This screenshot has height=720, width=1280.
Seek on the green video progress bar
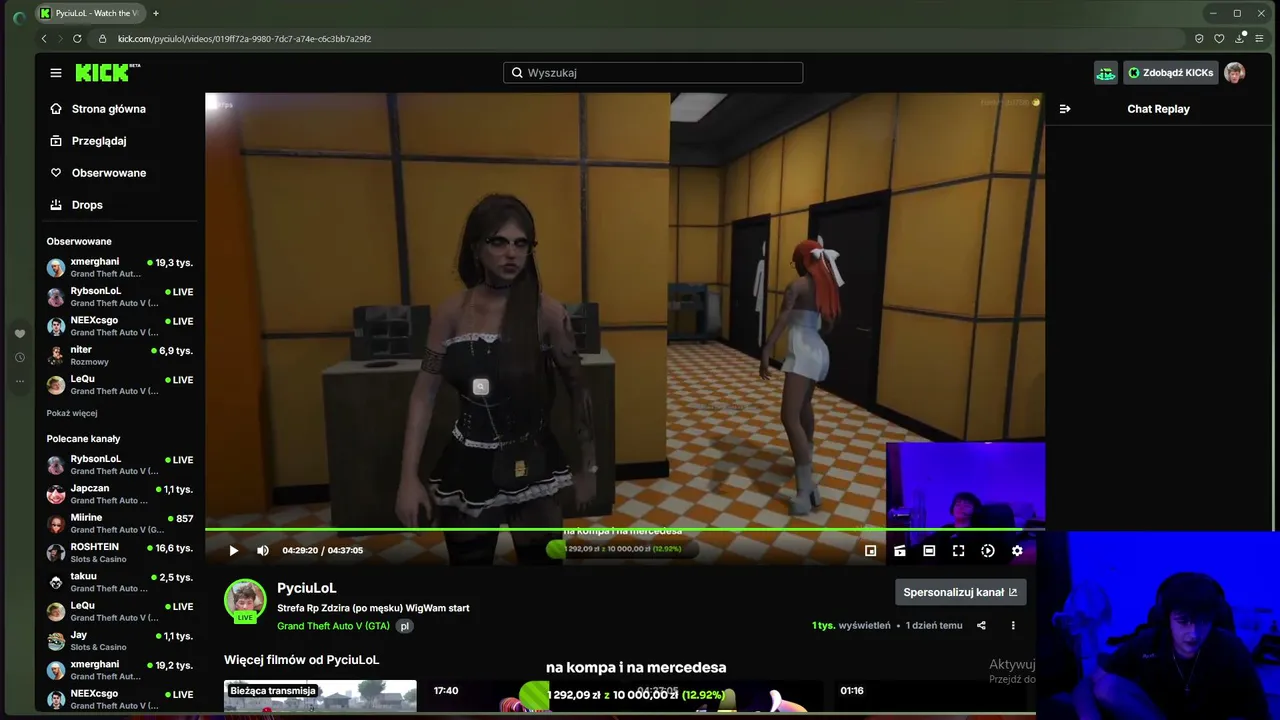pos(625,529)
